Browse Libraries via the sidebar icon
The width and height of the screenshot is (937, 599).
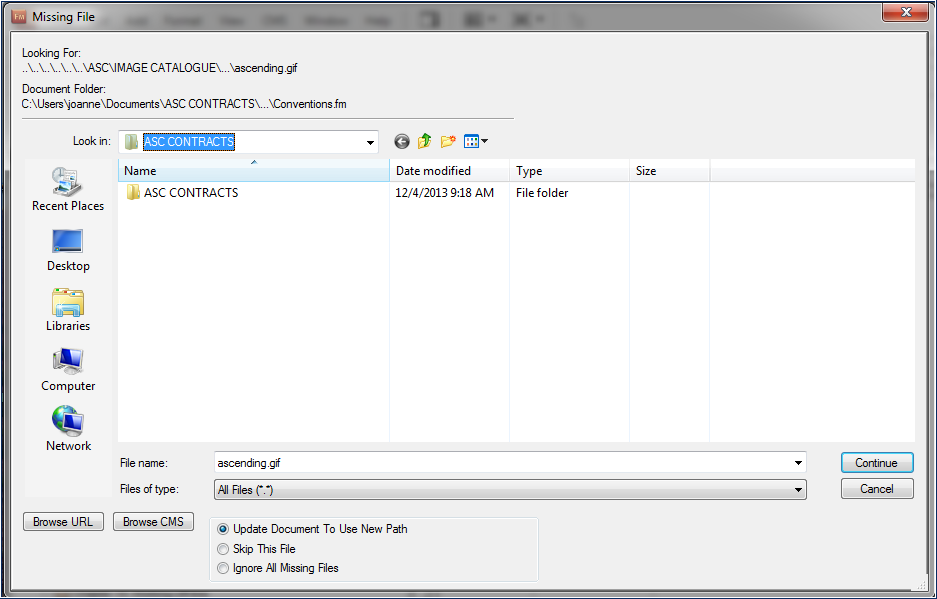[67, 309]
